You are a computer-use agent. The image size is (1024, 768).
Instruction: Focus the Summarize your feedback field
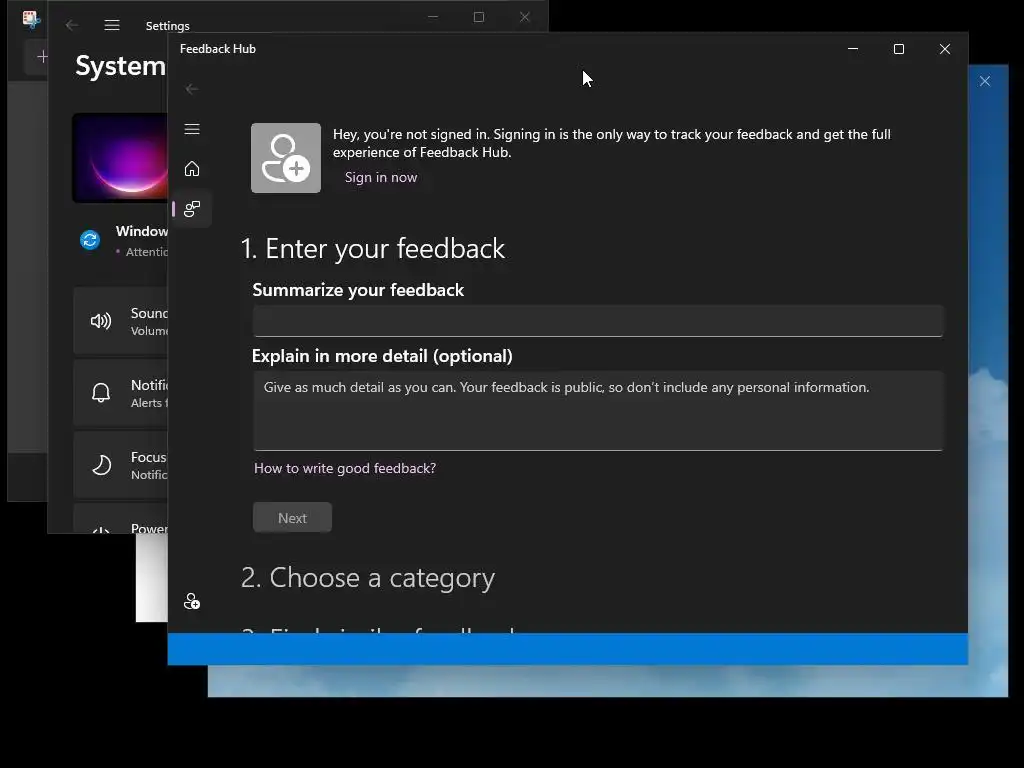(x=598, y=321)
